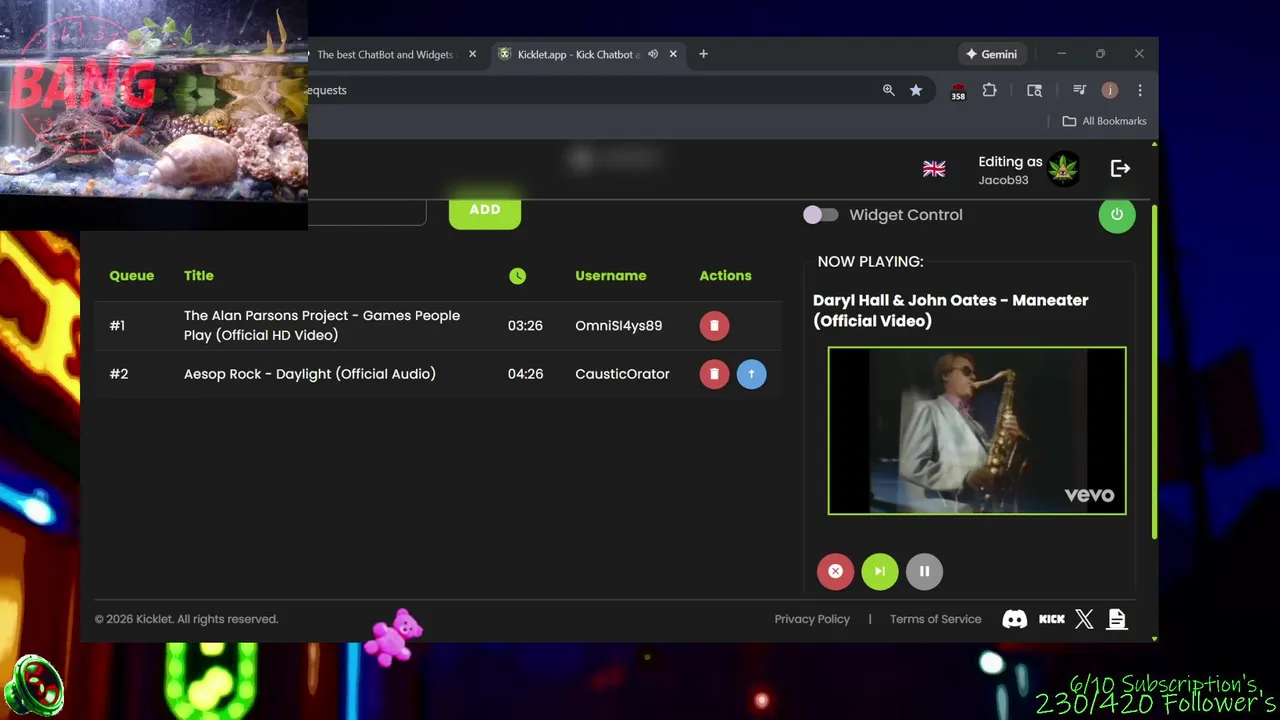This screenshot has height=720, width=1280.
Task: Open the Terms of Service link
Action: point(936,619)
